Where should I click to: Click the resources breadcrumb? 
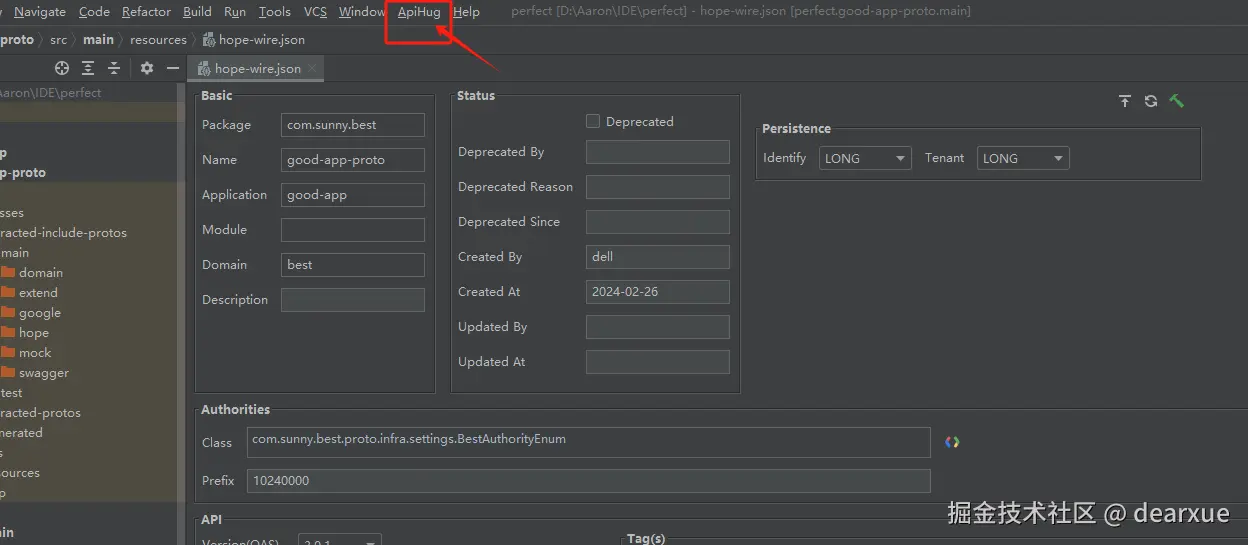tap(158, 40)
